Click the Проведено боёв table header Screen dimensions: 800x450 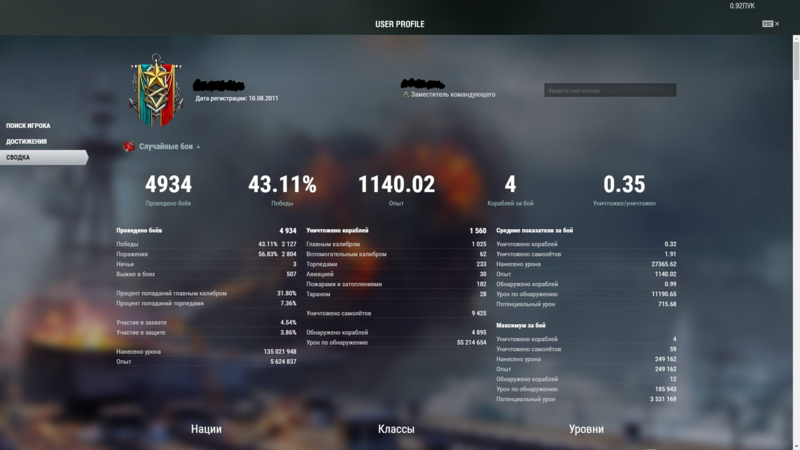pos(139,231)
